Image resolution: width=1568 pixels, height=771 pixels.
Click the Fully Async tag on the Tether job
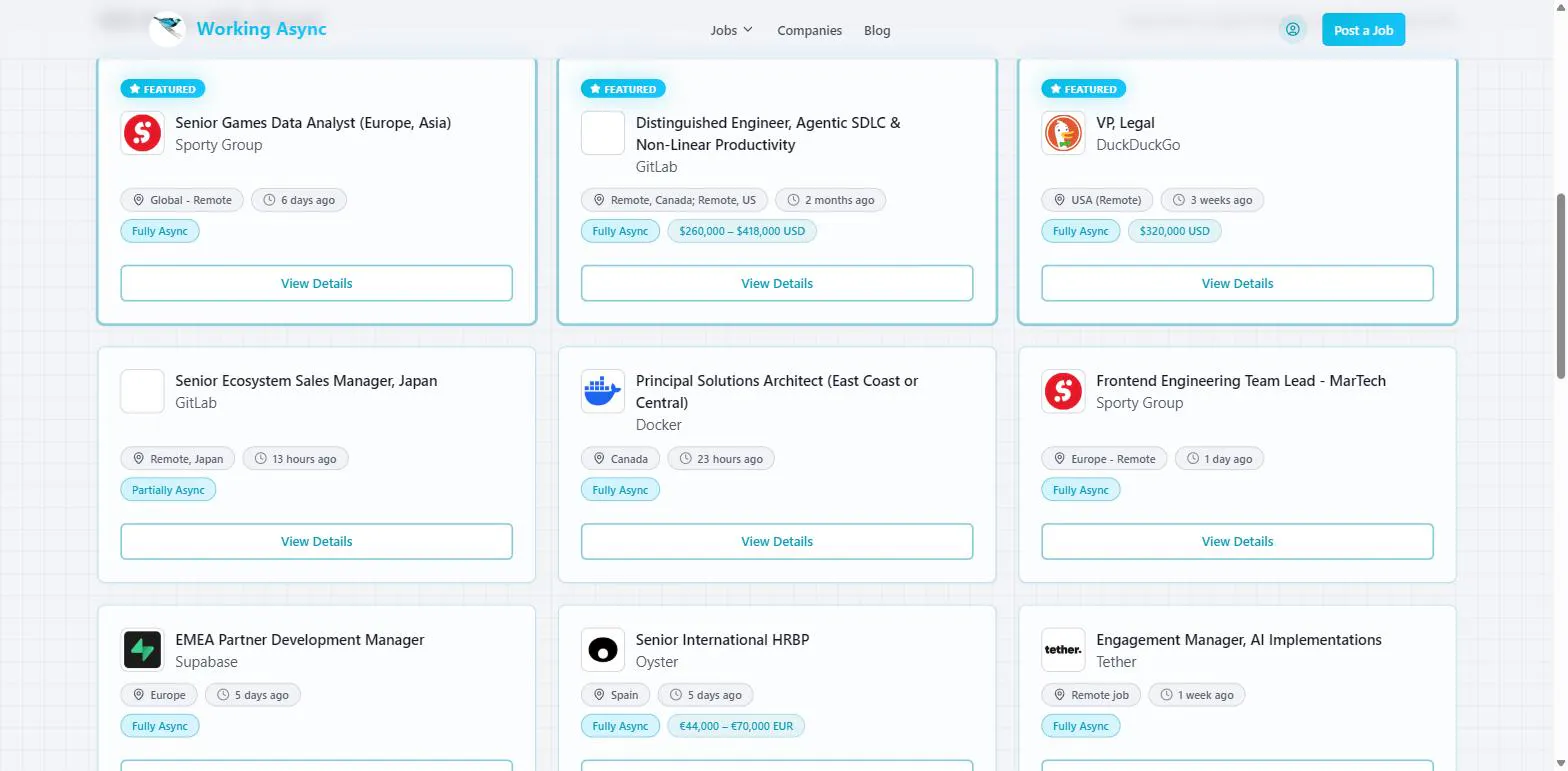coord(1081,726)
